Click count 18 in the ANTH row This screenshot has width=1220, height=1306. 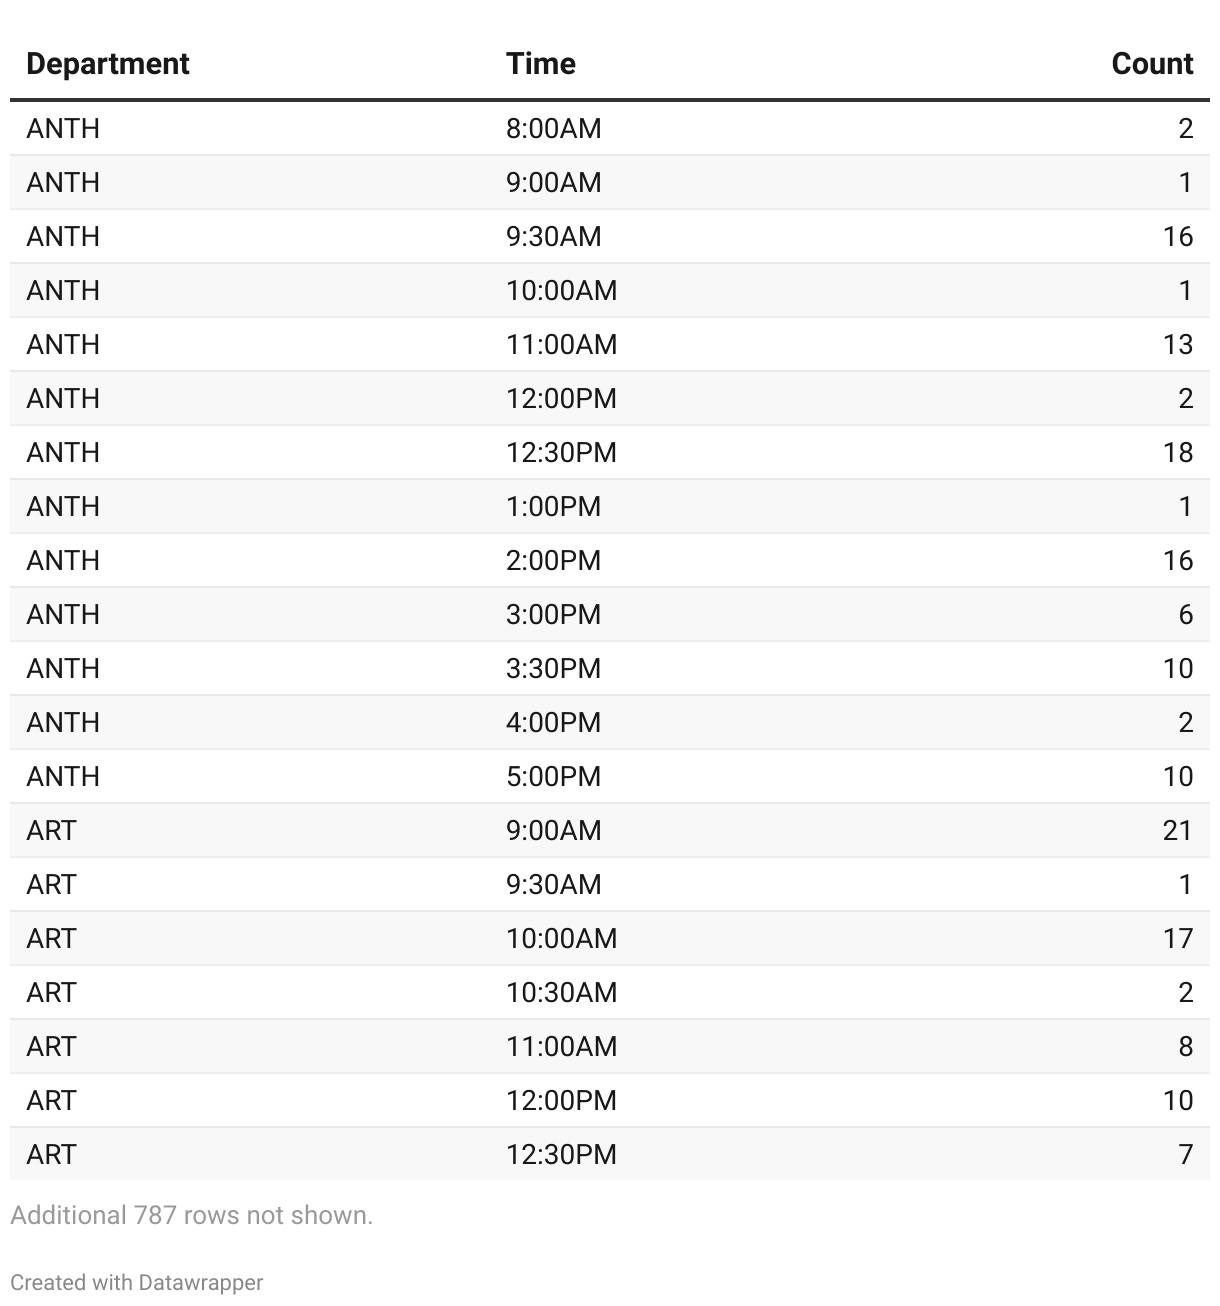pos(1177,453)
